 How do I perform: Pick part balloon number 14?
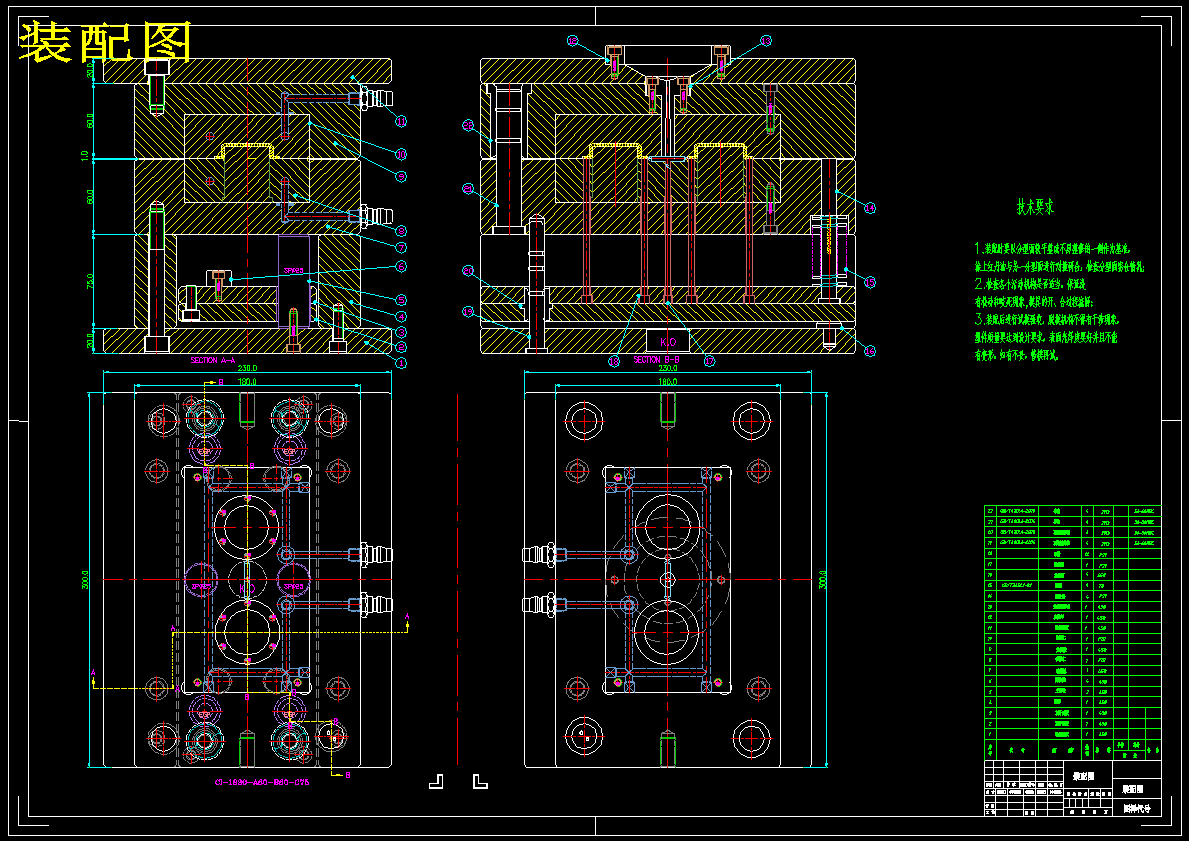870,208
